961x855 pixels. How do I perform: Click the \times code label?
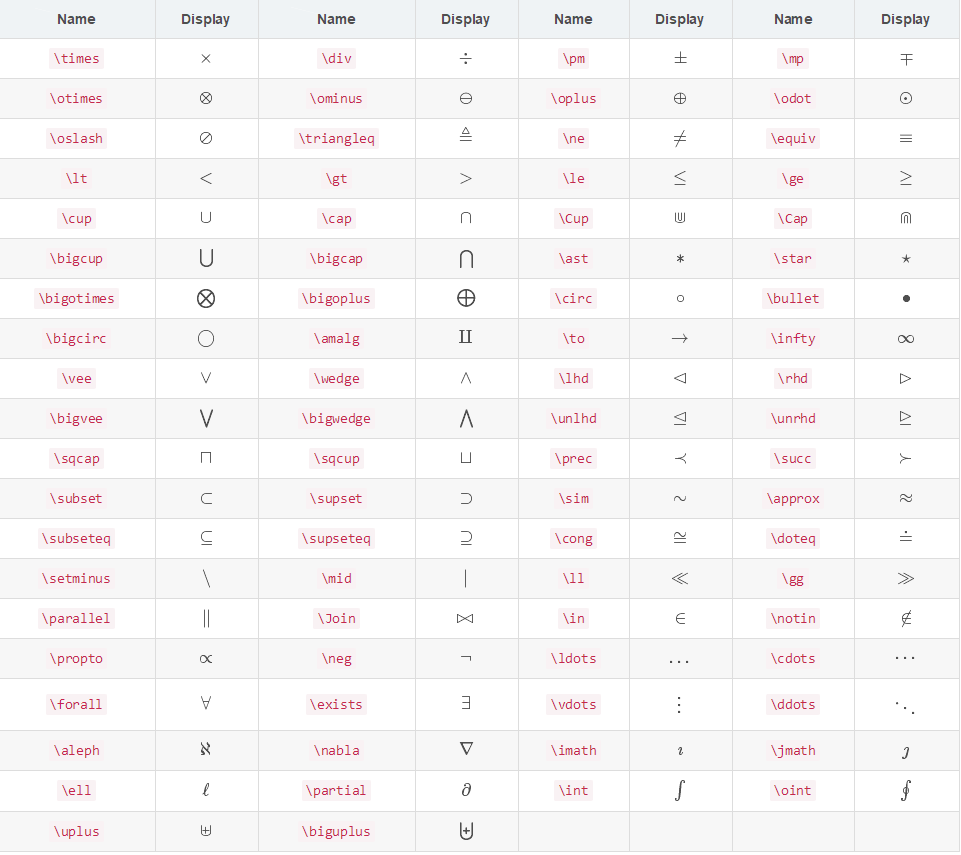pyautogui.click(x=77, y=59)
